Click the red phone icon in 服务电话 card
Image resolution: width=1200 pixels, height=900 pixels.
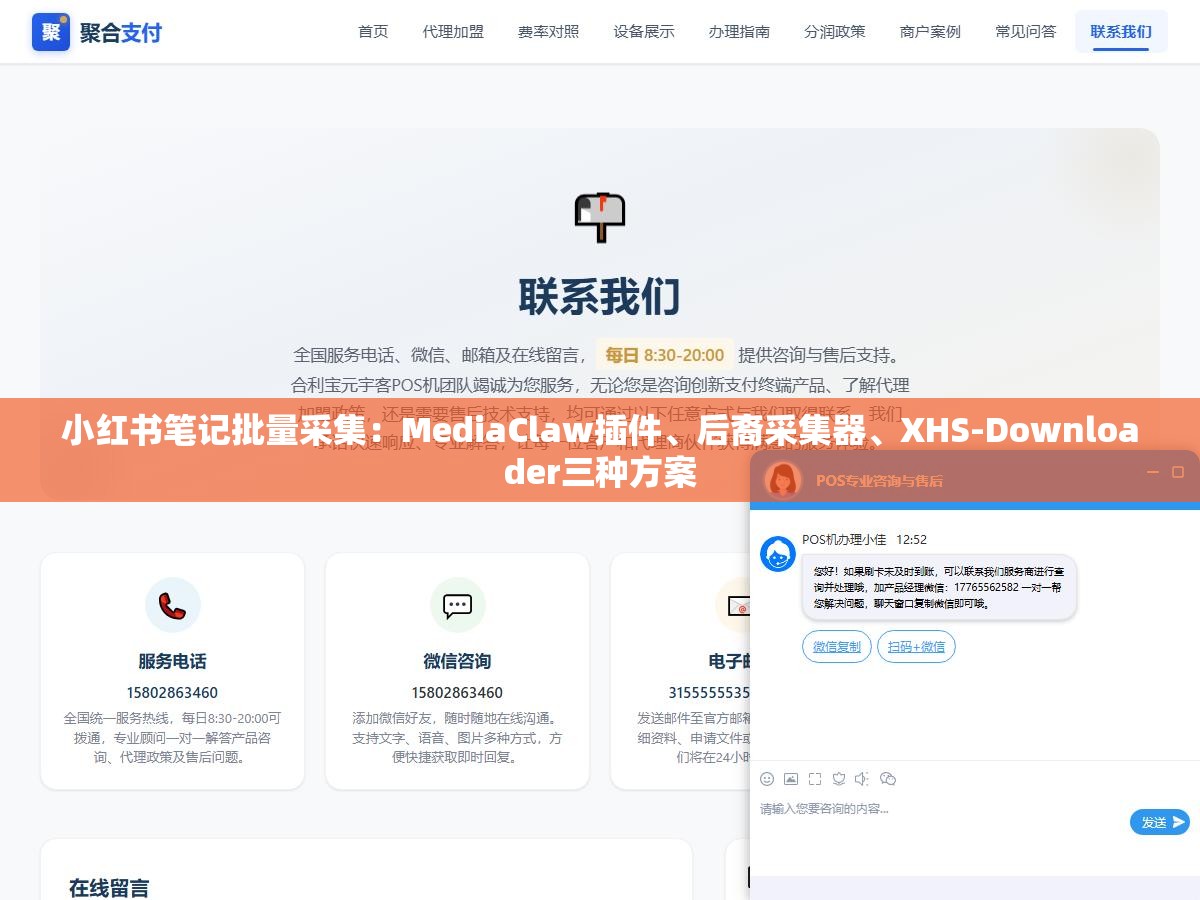172,605
